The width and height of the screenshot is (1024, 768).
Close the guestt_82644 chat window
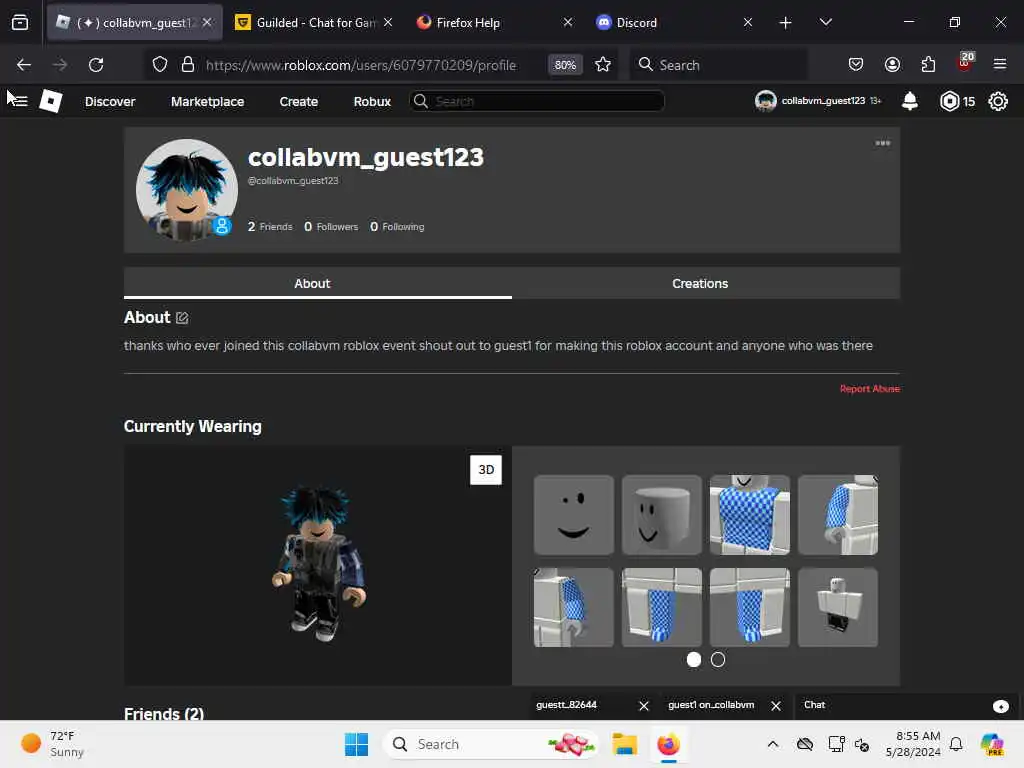644,706
